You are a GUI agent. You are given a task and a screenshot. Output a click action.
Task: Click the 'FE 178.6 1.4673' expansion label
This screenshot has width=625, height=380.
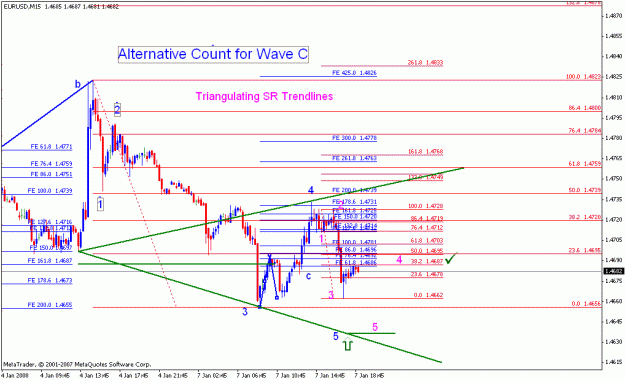[x=50, y=281]
